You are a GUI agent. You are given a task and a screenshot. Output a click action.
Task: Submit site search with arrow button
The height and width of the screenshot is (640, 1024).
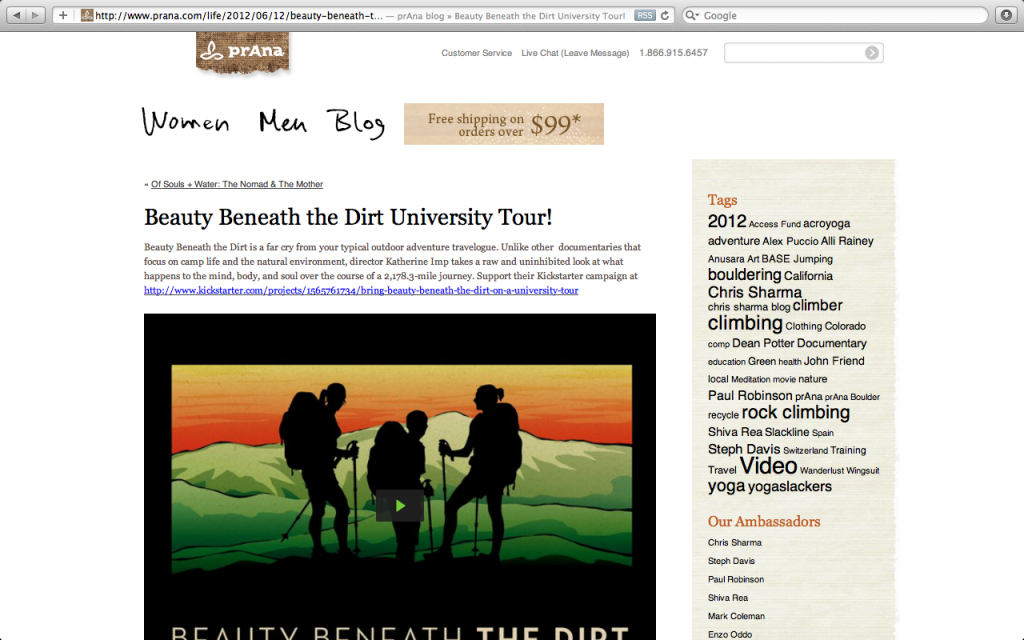872,53
